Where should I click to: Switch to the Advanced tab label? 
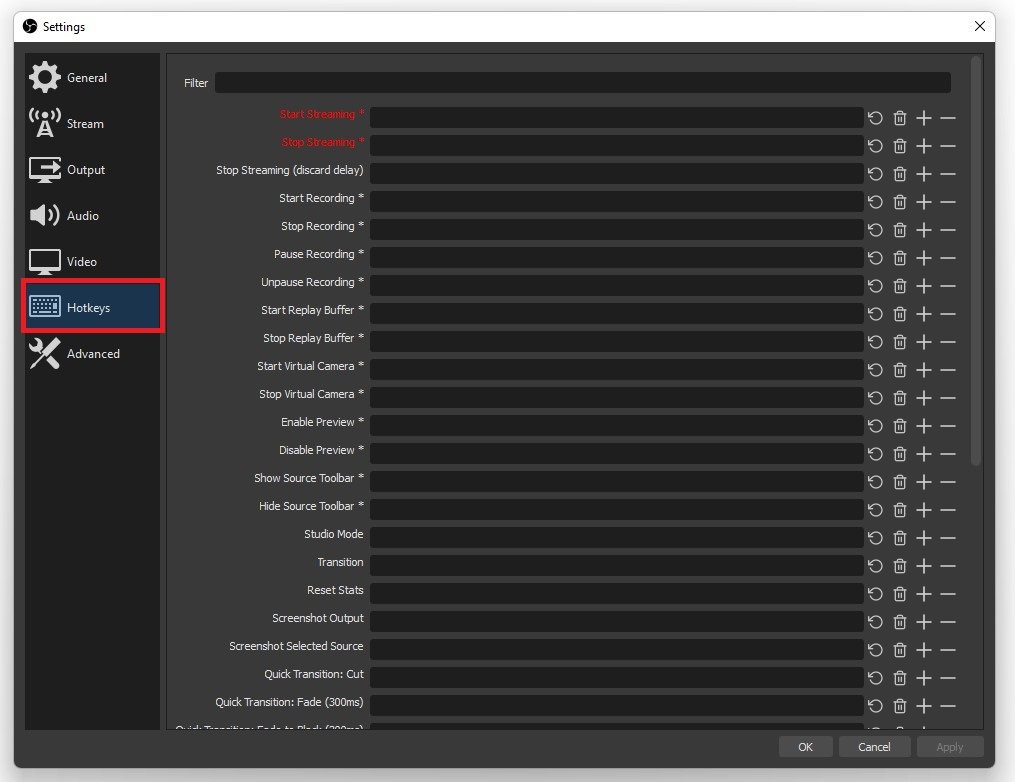(x=93, y=353)
